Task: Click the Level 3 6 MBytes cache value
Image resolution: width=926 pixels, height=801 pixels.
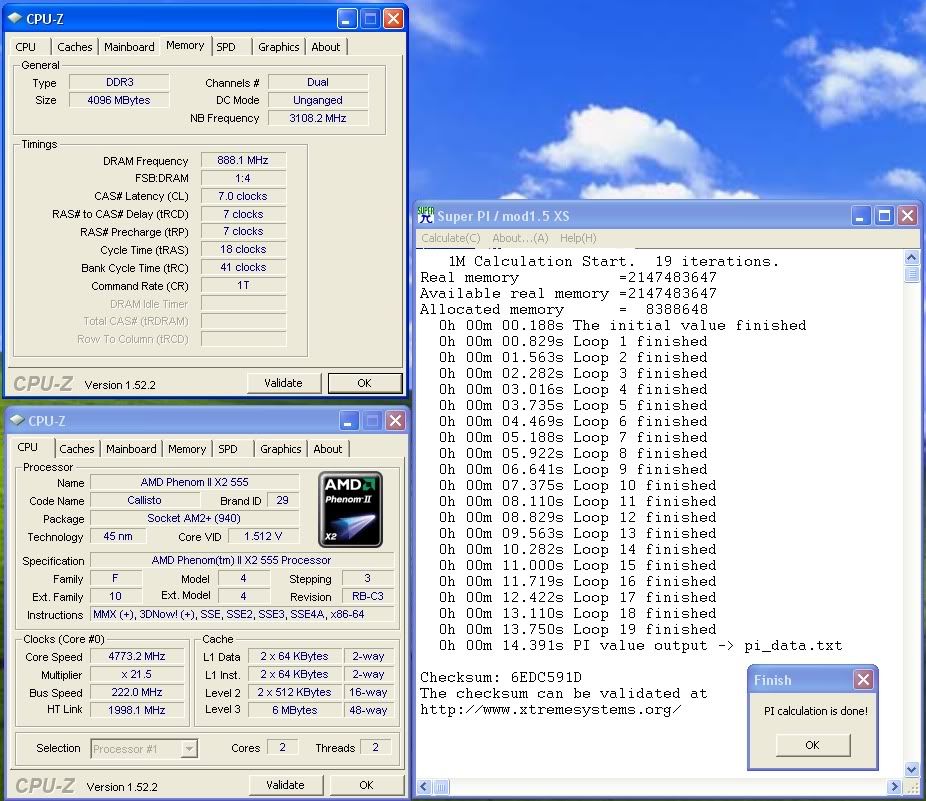Action: (295, 709)
